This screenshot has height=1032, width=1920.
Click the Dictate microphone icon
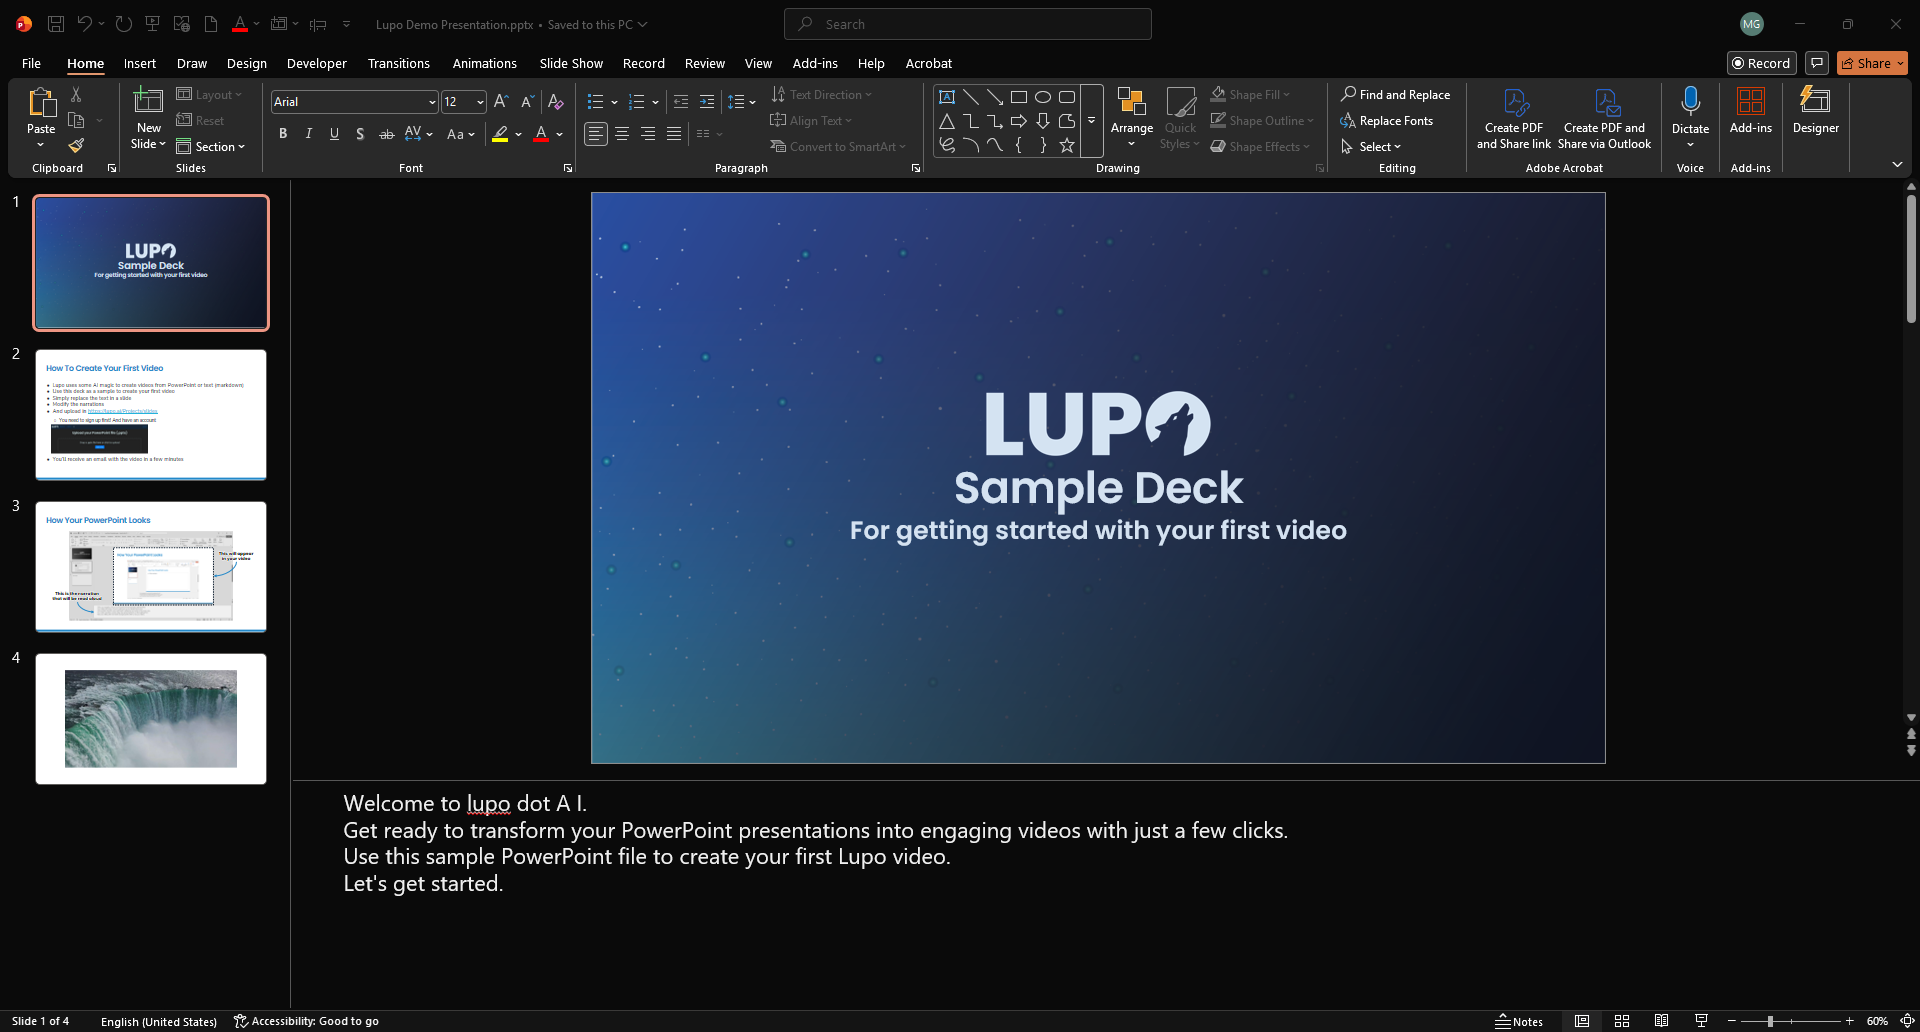tap(1690, 101)
